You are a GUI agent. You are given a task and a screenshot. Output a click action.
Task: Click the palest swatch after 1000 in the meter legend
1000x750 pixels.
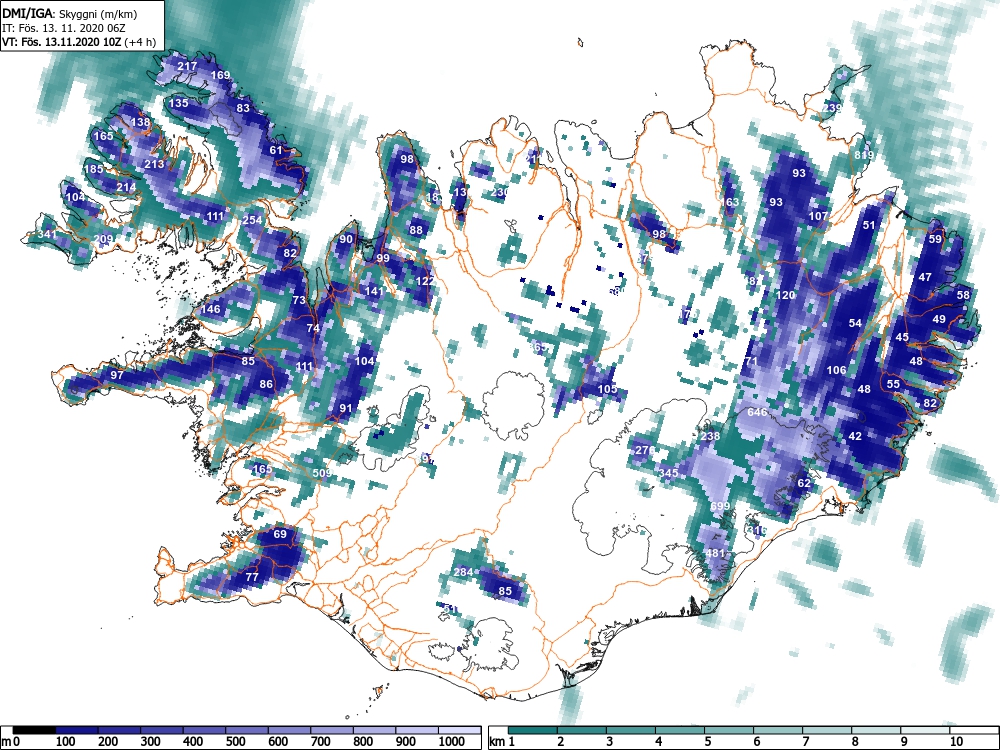[x=459, y=730]
